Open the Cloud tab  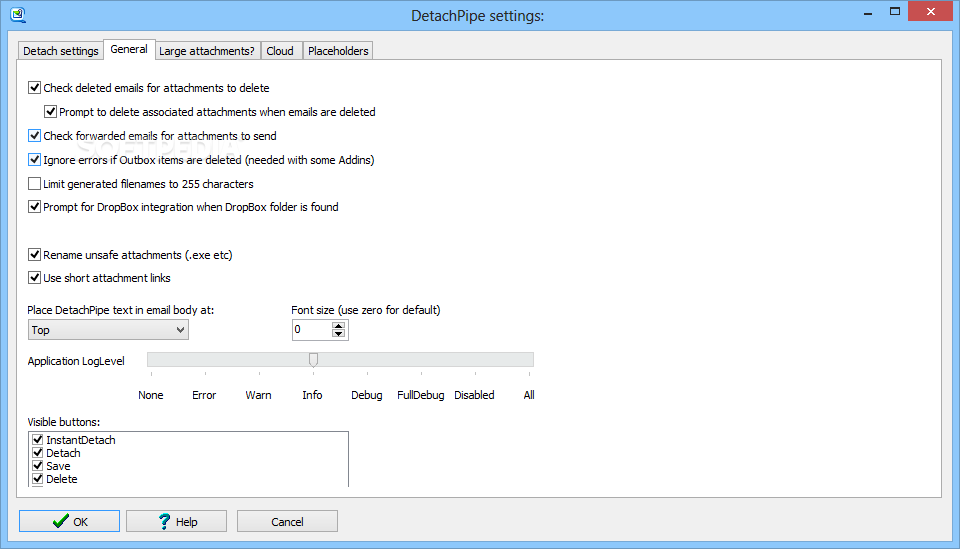[x=280, y=51]
